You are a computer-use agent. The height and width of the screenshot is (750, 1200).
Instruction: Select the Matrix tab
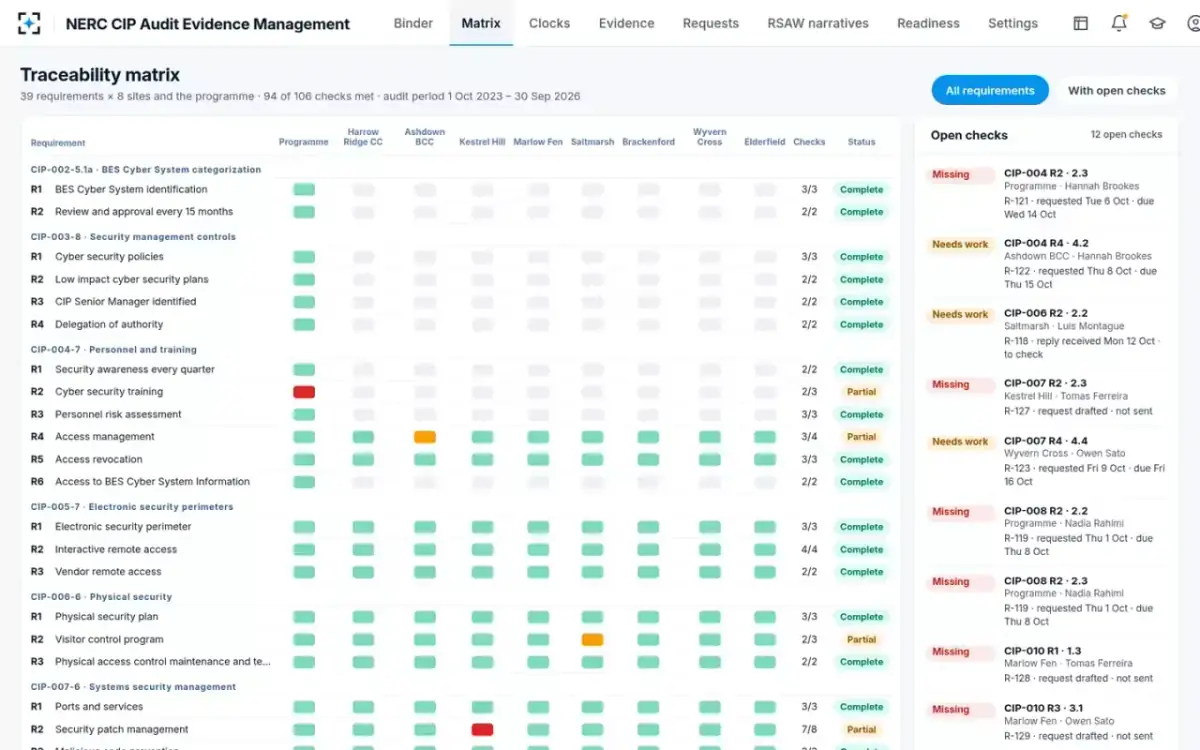point(481,23)
